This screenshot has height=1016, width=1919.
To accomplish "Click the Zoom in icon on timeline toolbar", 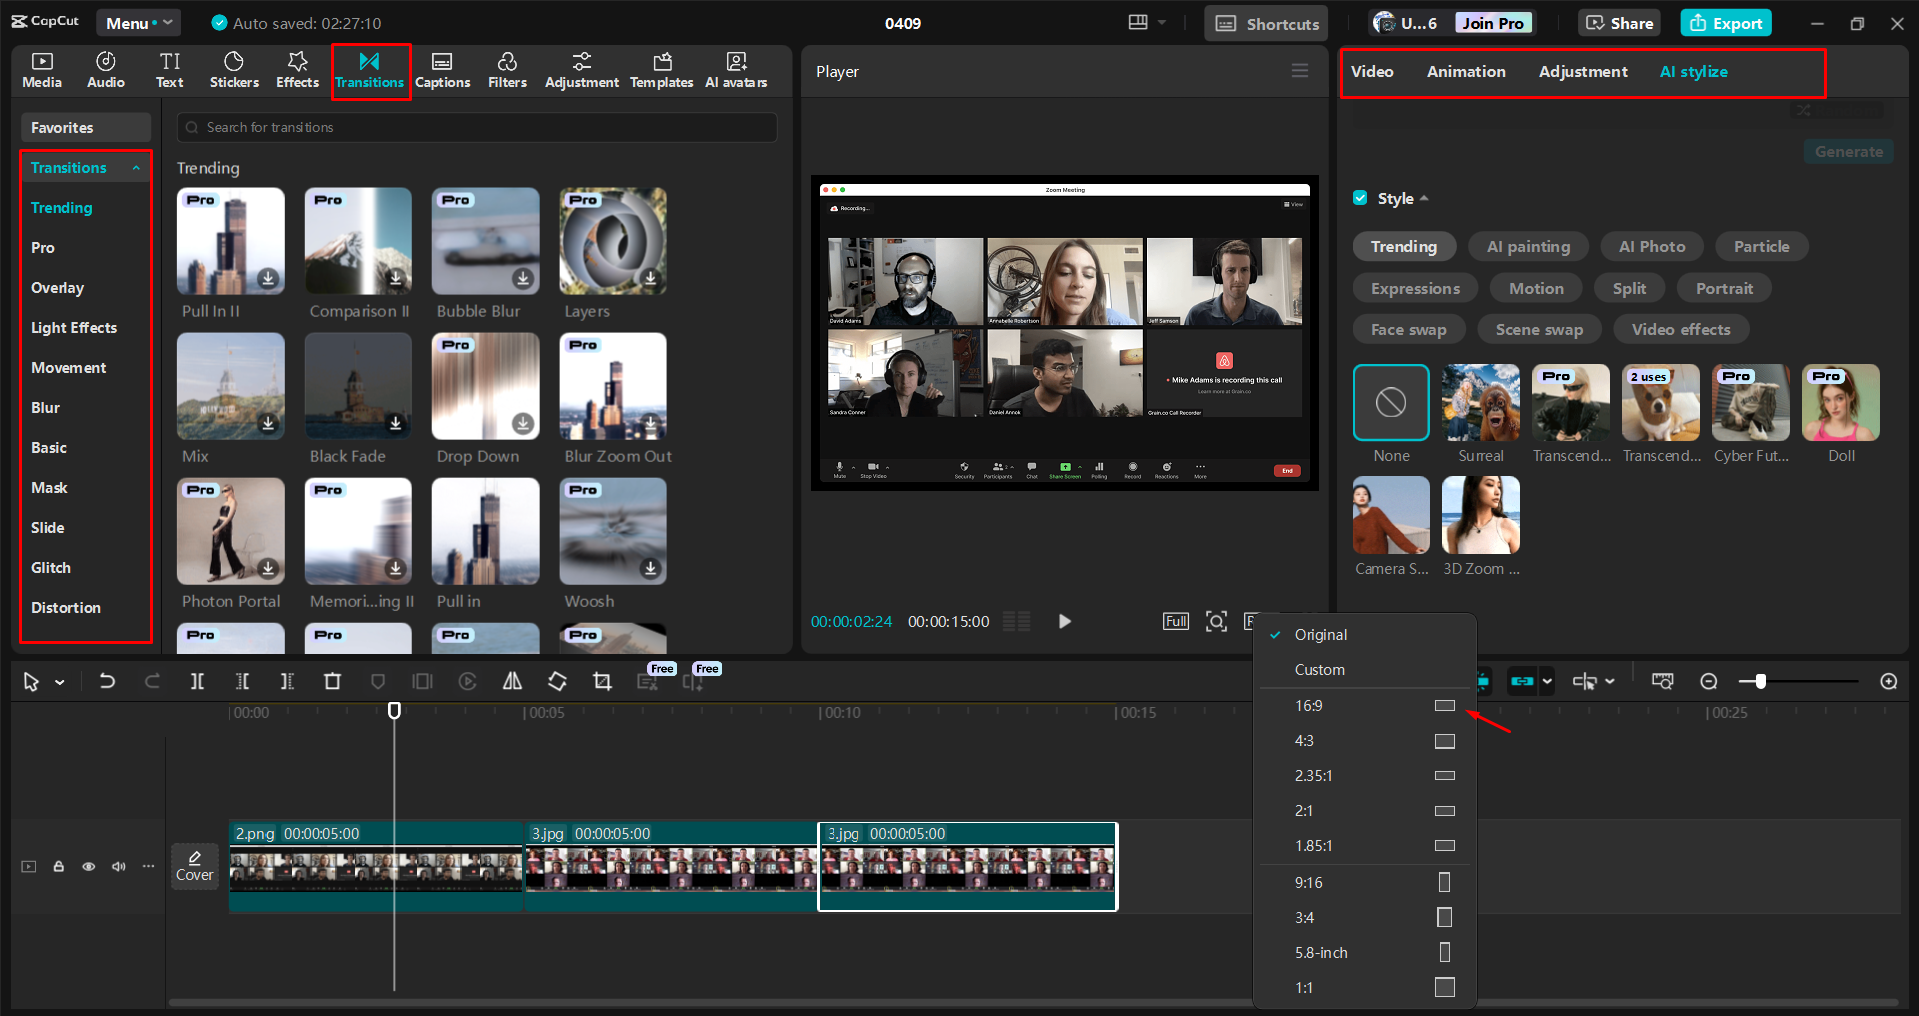I will coord(1888,681).
